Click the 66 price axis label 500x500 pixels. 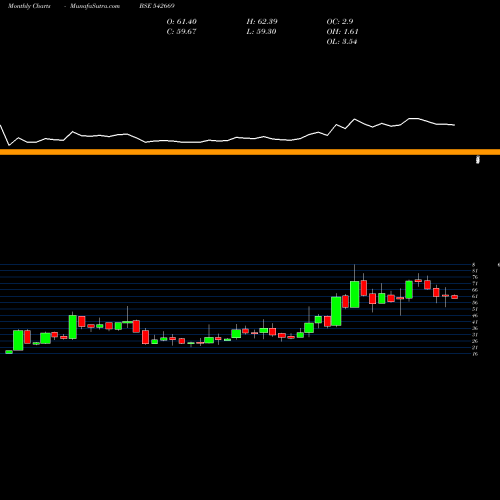pyautogui.click(x=475, y=290)
